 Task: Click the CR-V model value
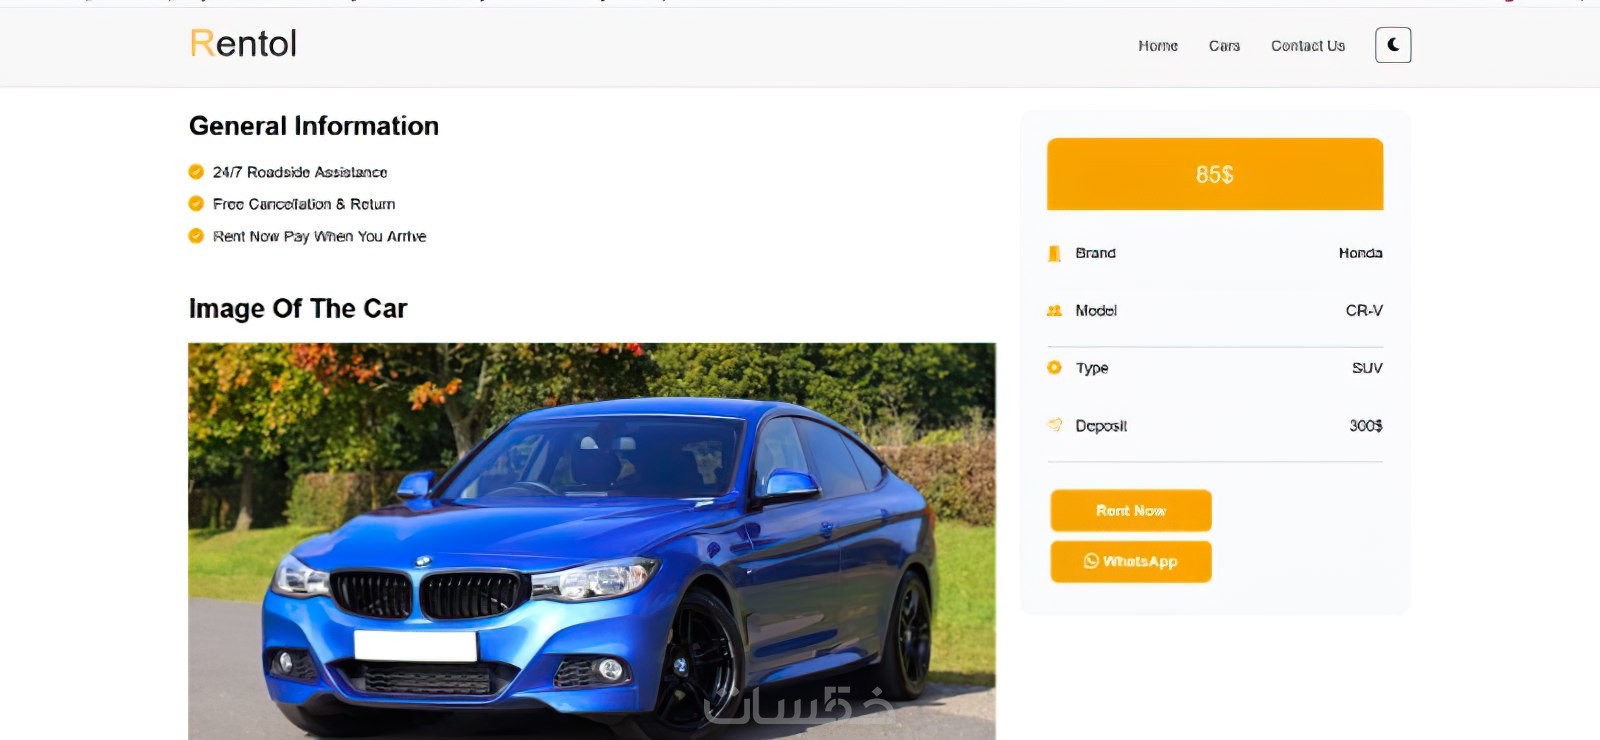[x=1364, y=311]
